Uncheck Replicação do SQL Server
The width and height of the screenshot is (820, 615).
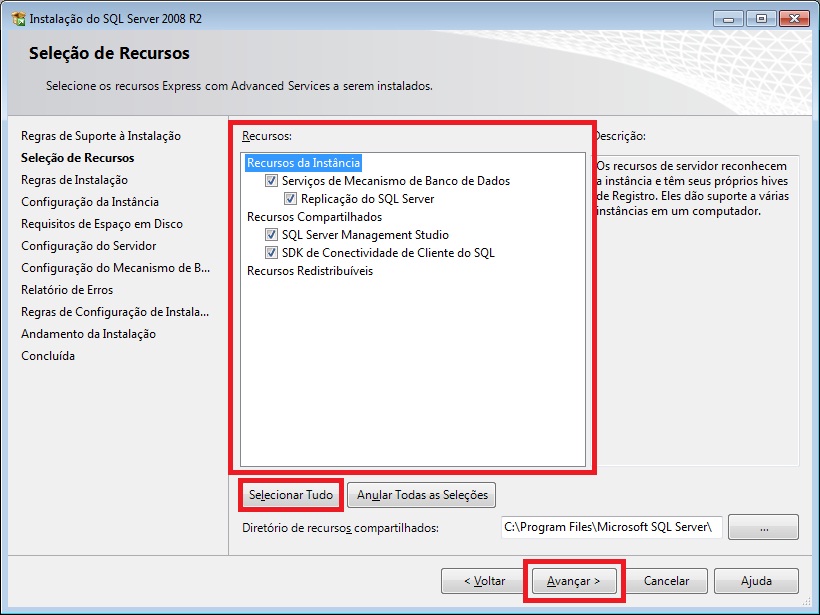tap(290, 199)
